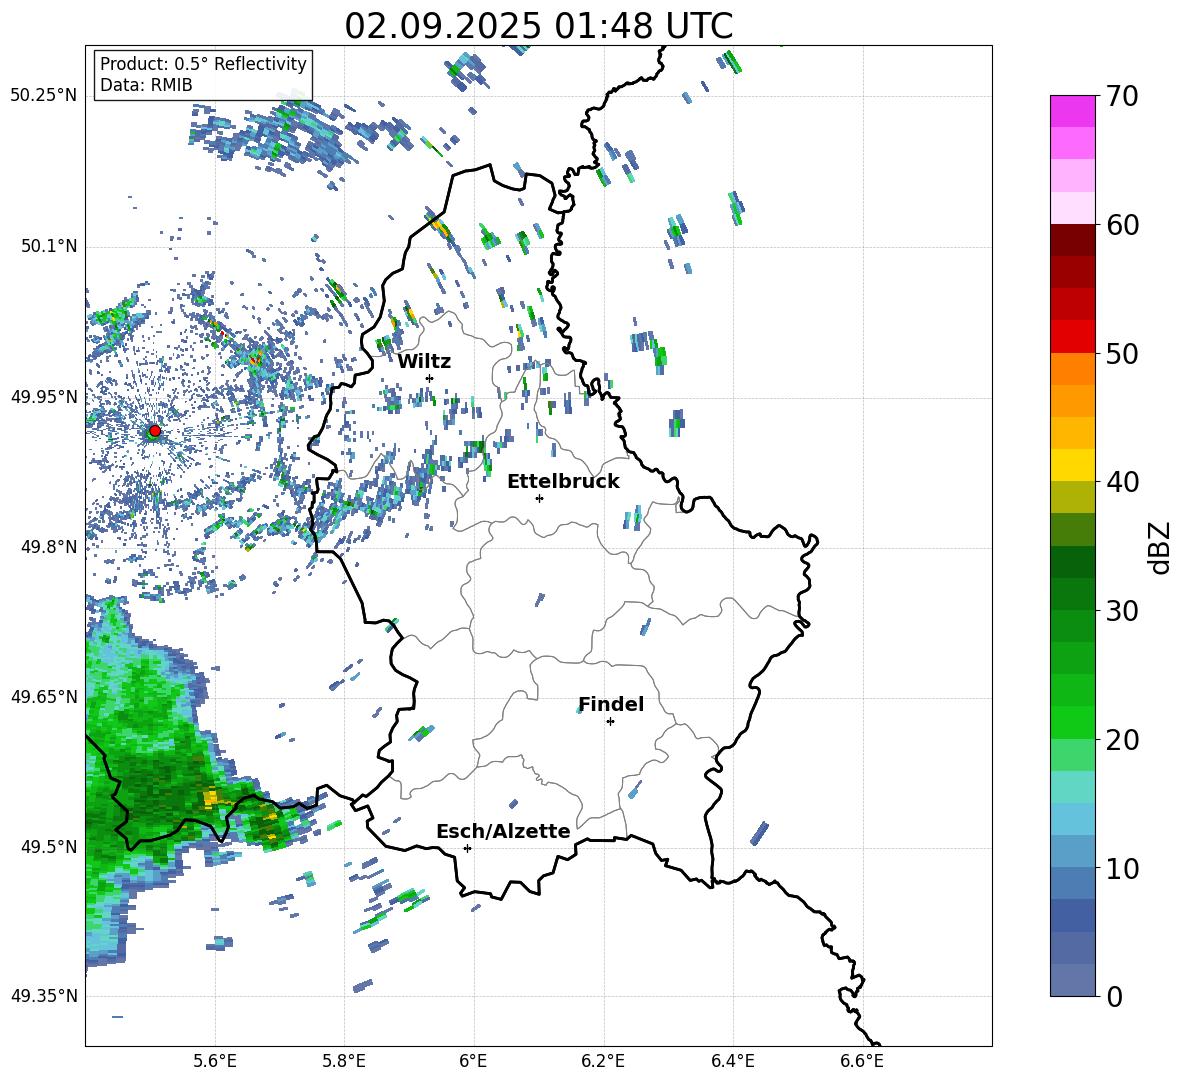Click the 49.95°N latitude label
Screen dimensions: 1184x1081
[x=44, y=396]
